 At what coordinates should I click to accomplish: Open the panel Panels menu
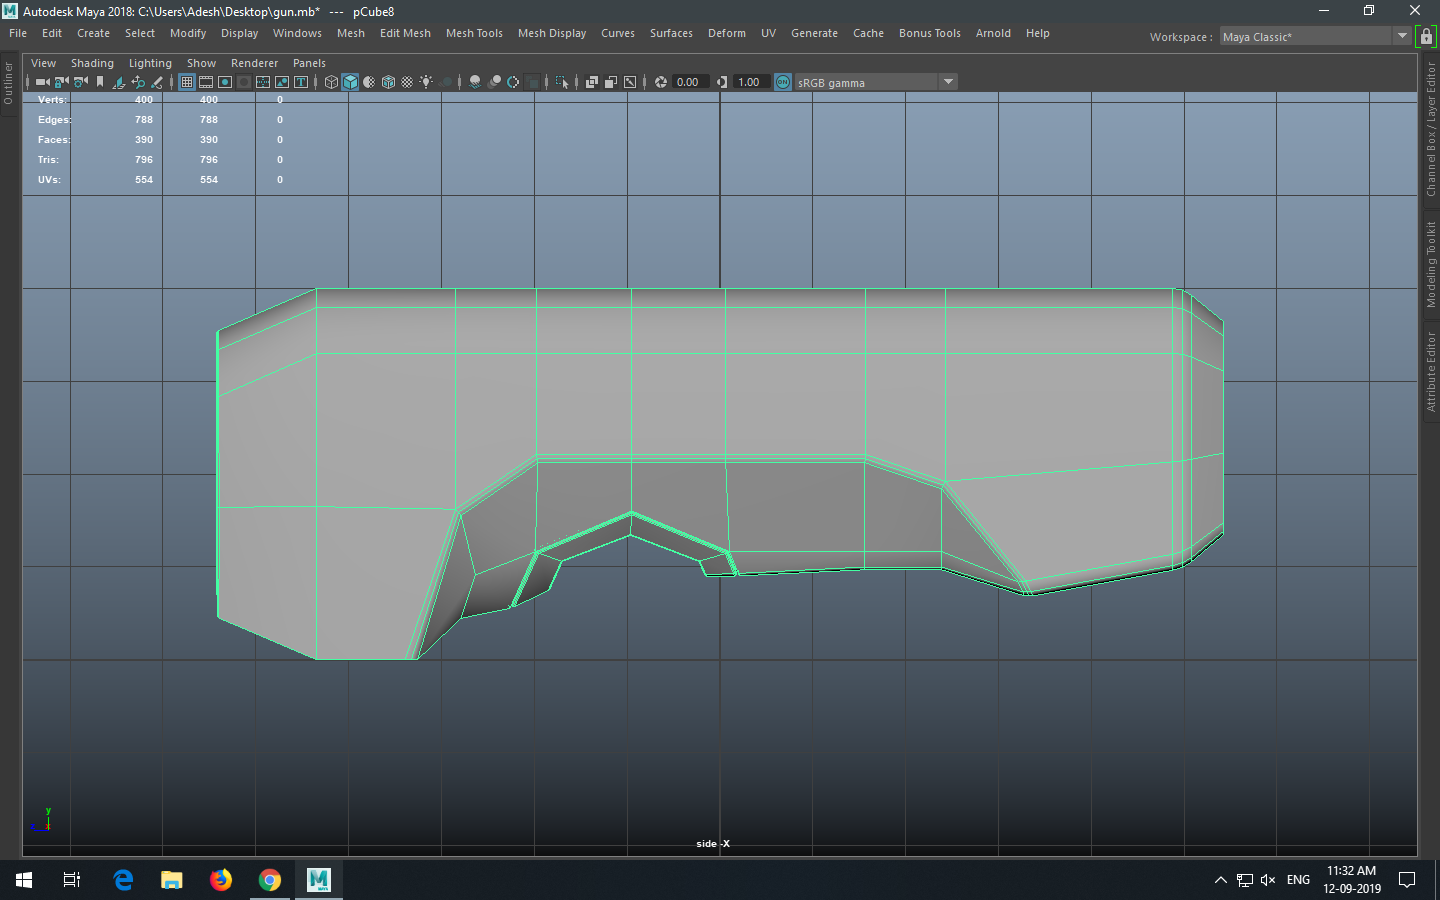pyautogui.click(x=309, y=63)
